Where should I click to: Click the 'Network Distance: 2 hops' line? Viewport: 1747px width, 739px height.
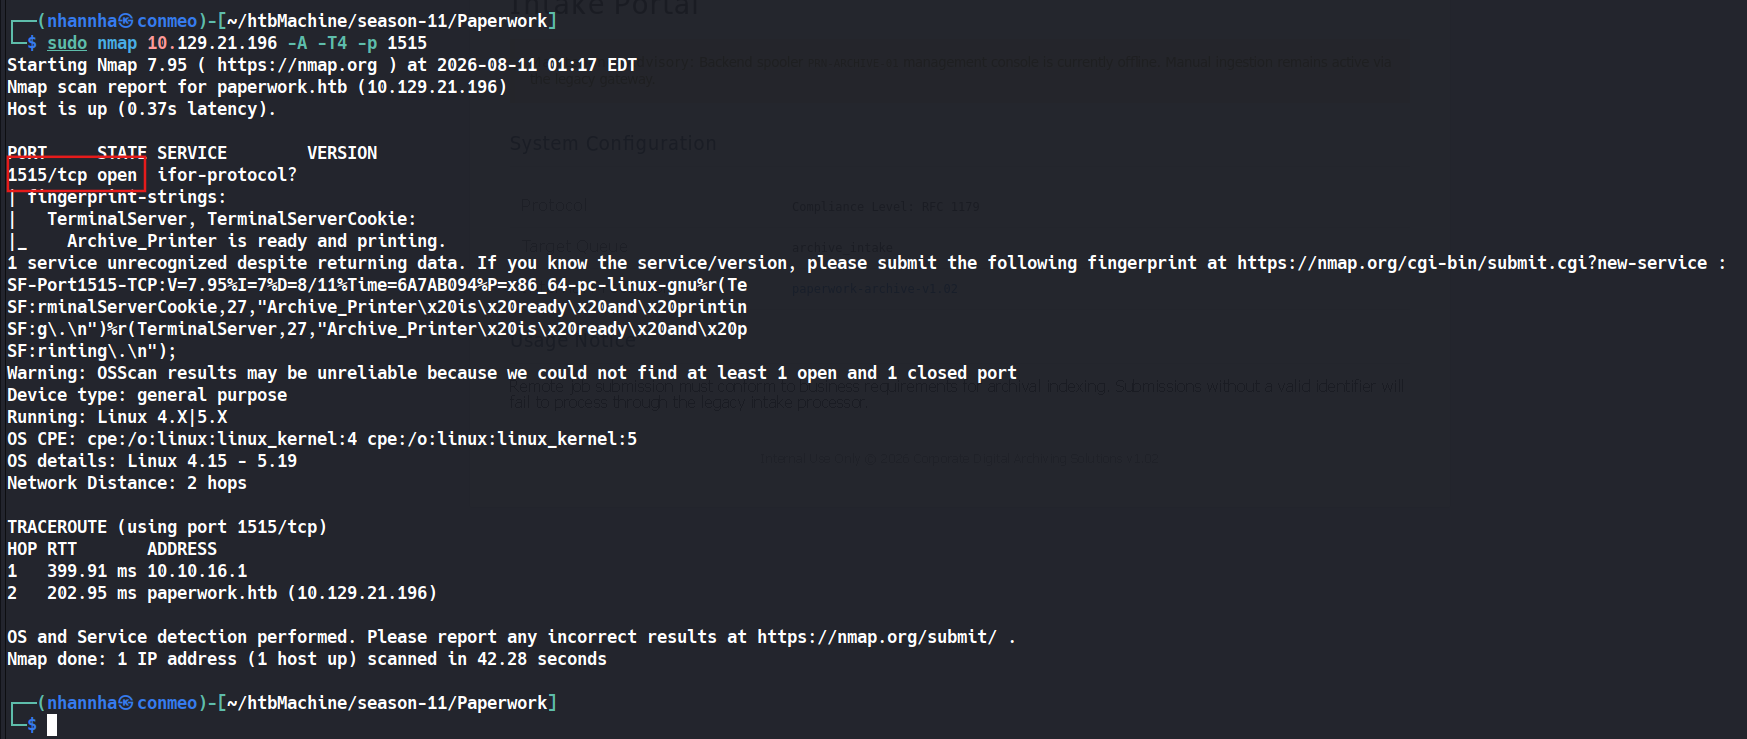click(127, 483)
